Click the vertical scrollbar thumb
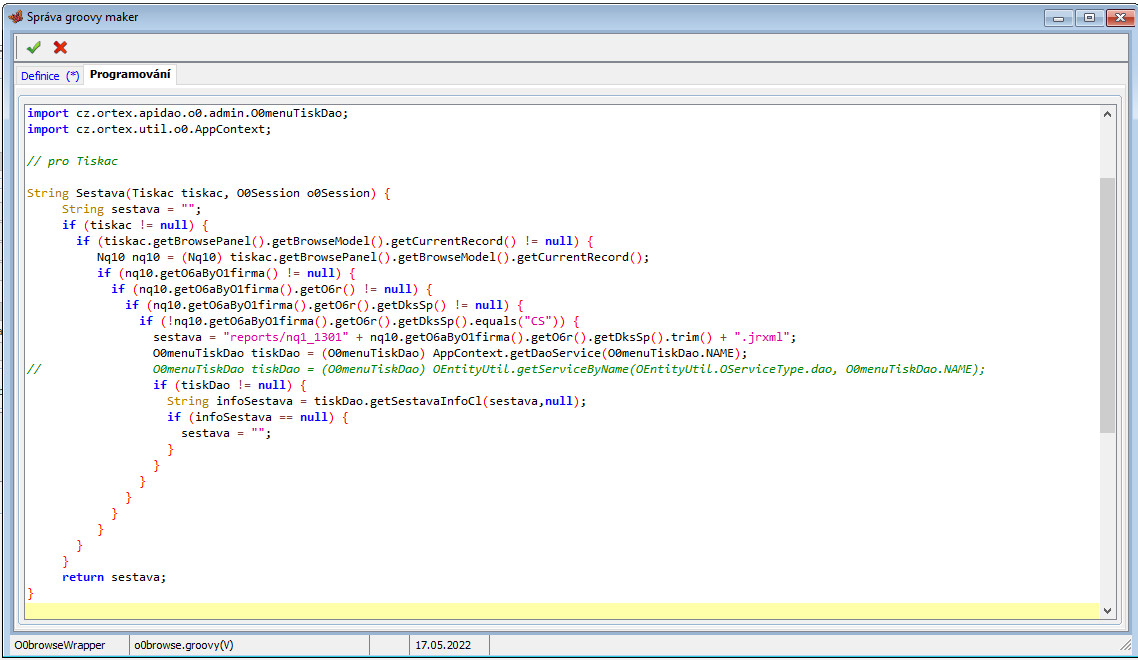1138x660 pixels. (1107, 305)
